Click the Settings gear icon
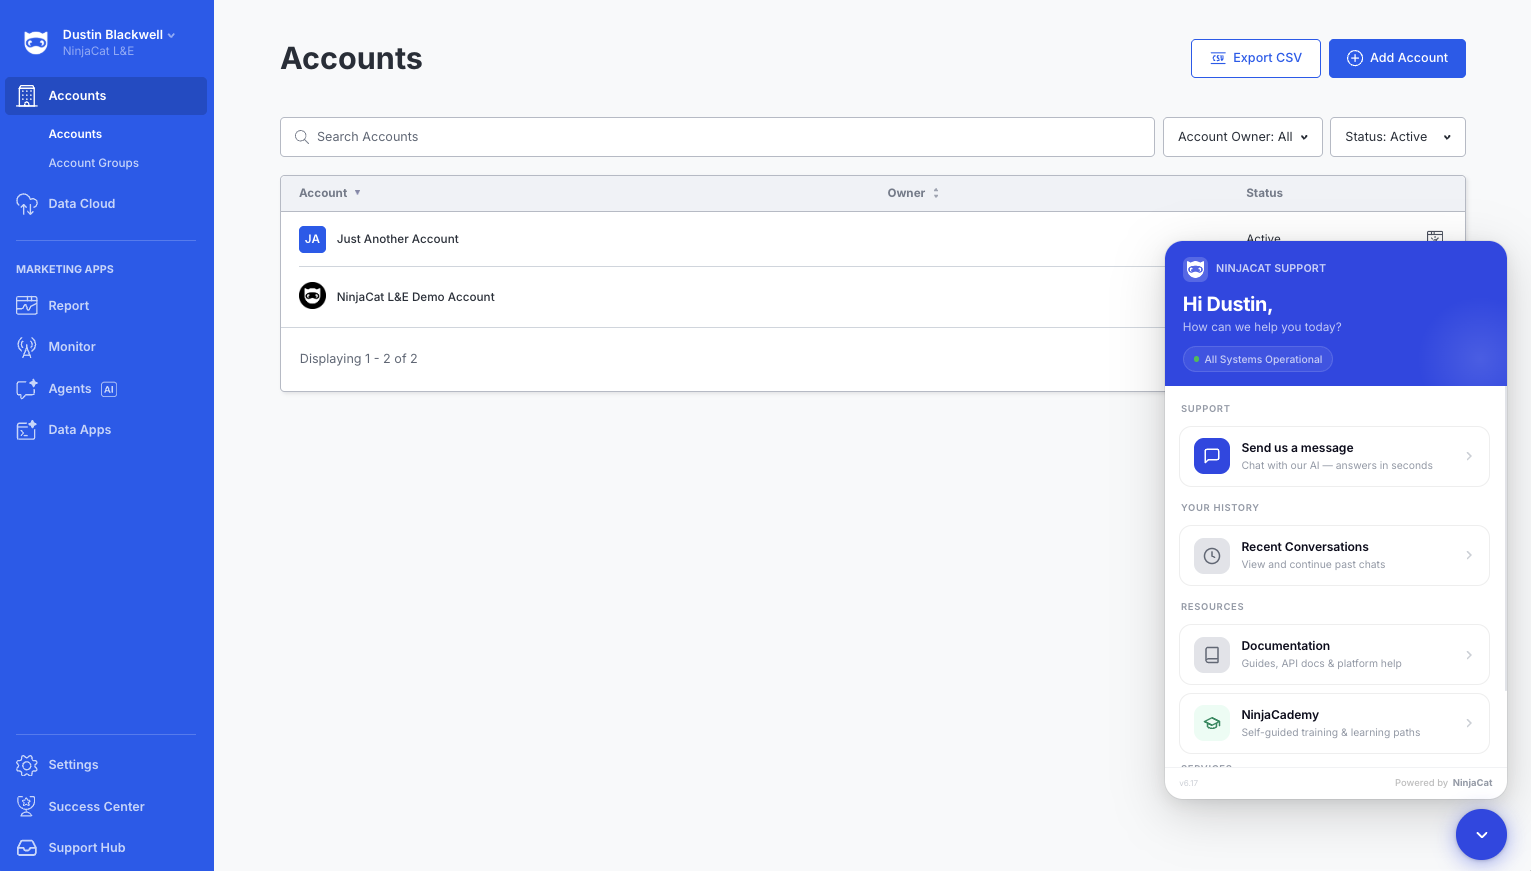The image size is (1531, 871). (27, 765)
